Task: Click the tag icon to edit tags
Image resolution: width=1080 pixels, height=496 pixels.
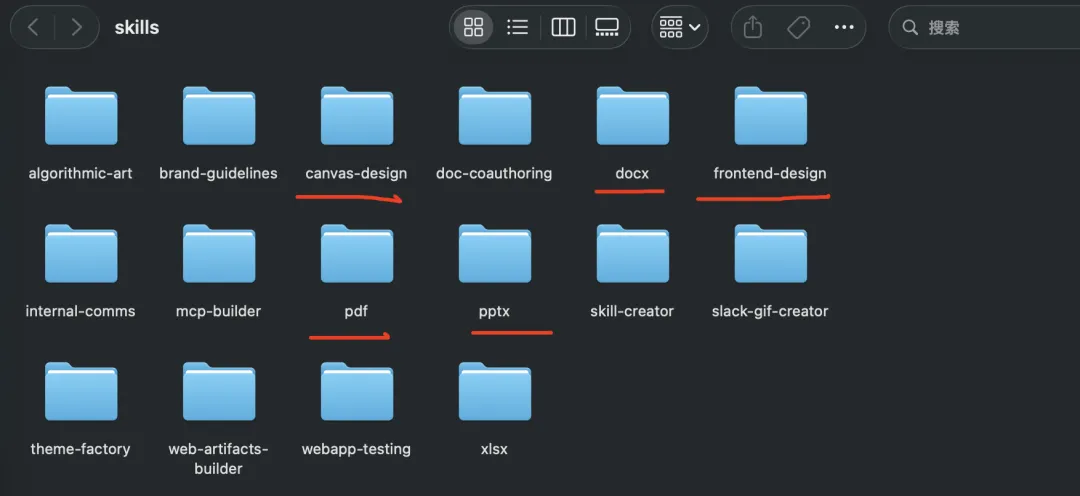Action: click(x=798, y=28)
